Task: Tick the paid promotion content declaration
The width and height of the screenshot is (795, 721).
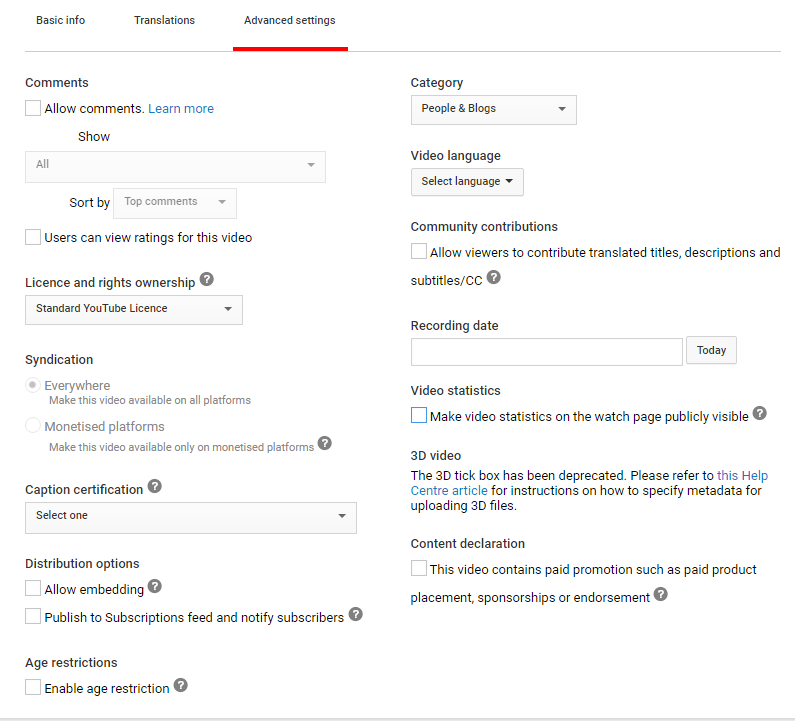Action: (419, 568)
